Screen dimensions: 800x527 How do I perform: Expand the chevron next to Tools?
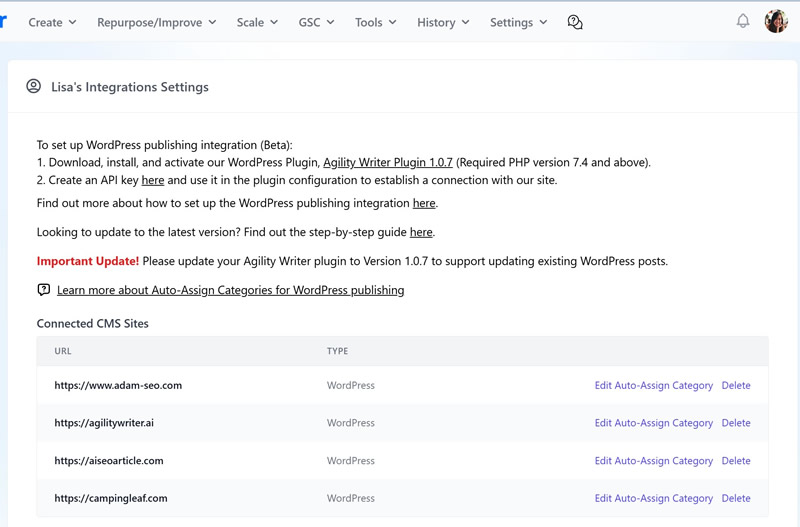392,22
